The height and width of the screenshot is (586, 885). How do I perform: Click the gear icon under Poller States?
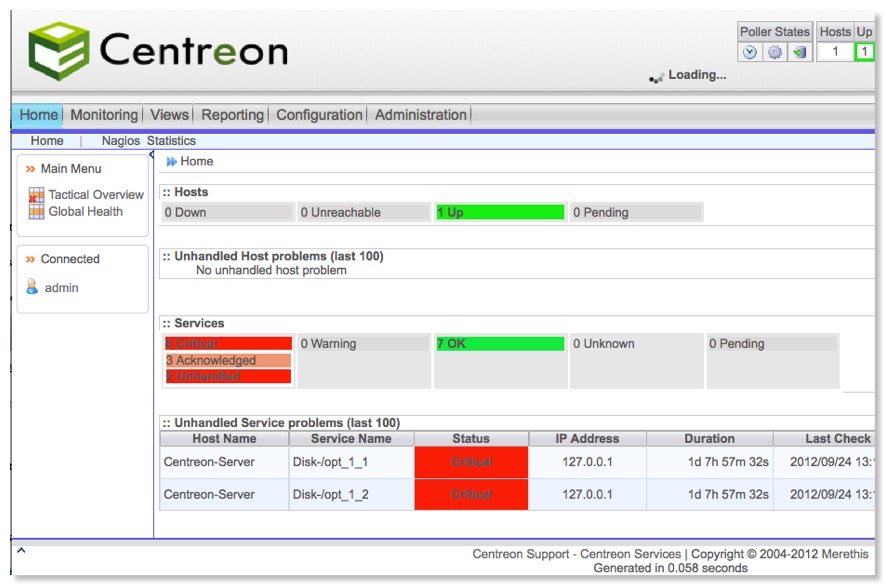(x=774, y=52)
